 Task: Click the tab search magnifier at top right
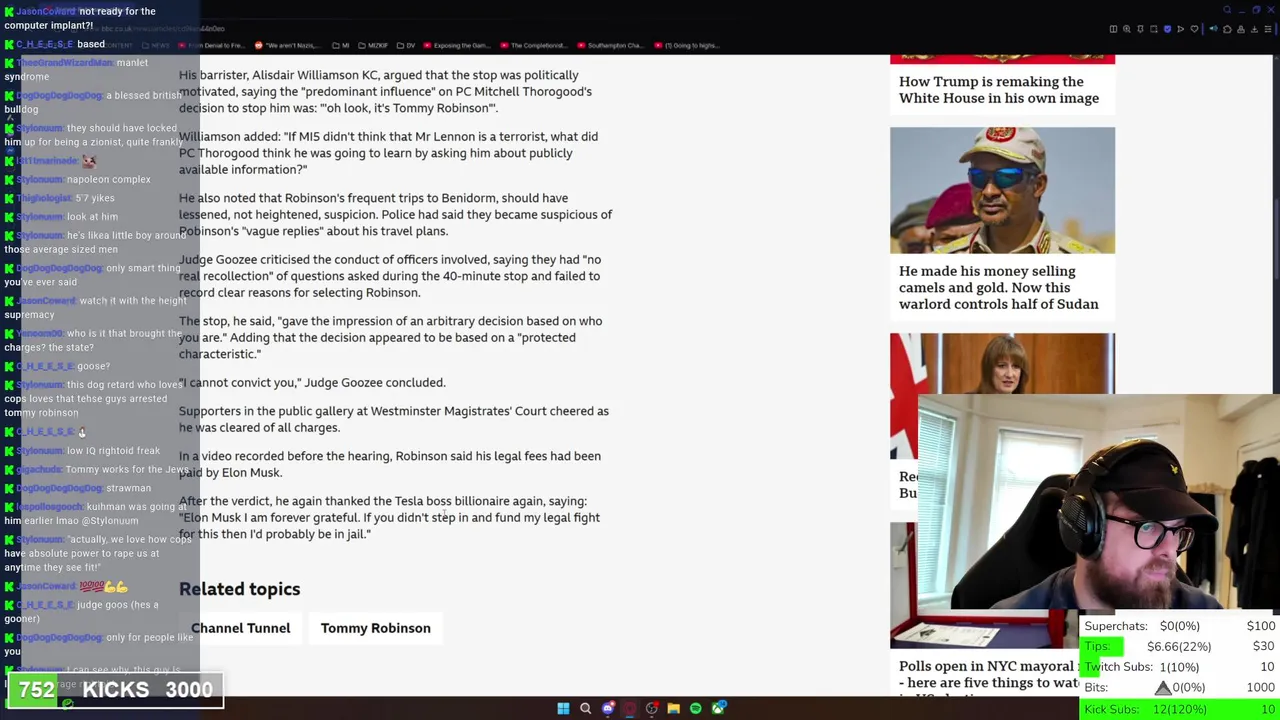click(x=1227, y=10)
